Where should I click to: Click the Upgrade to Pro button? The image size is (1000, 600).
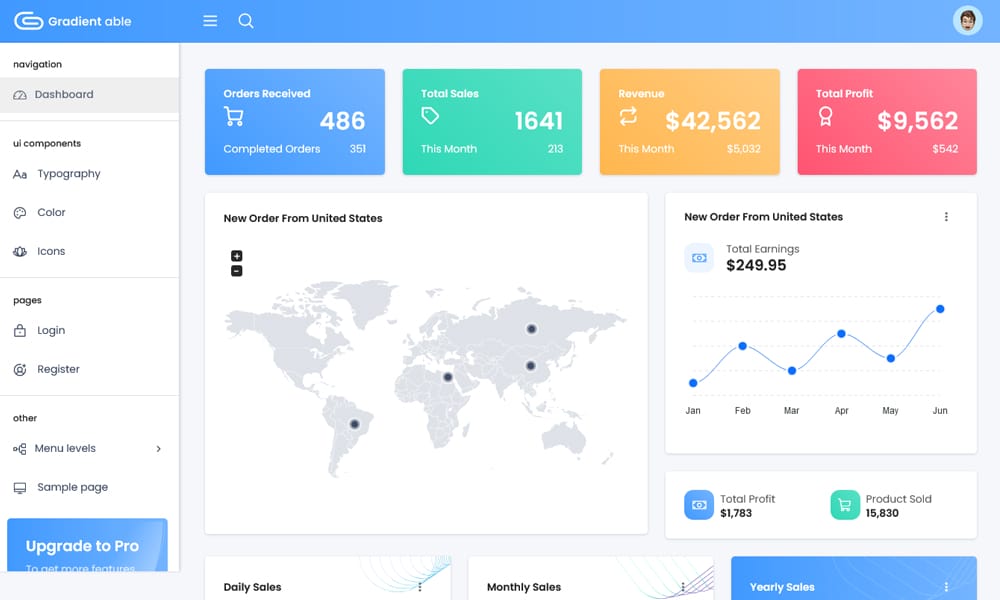[87, 545]
